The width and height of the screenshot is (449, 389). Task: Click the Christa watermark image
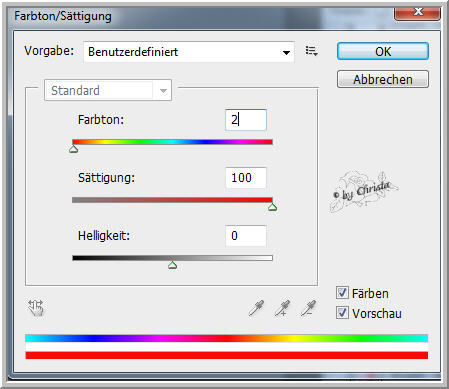coord(364,192)
